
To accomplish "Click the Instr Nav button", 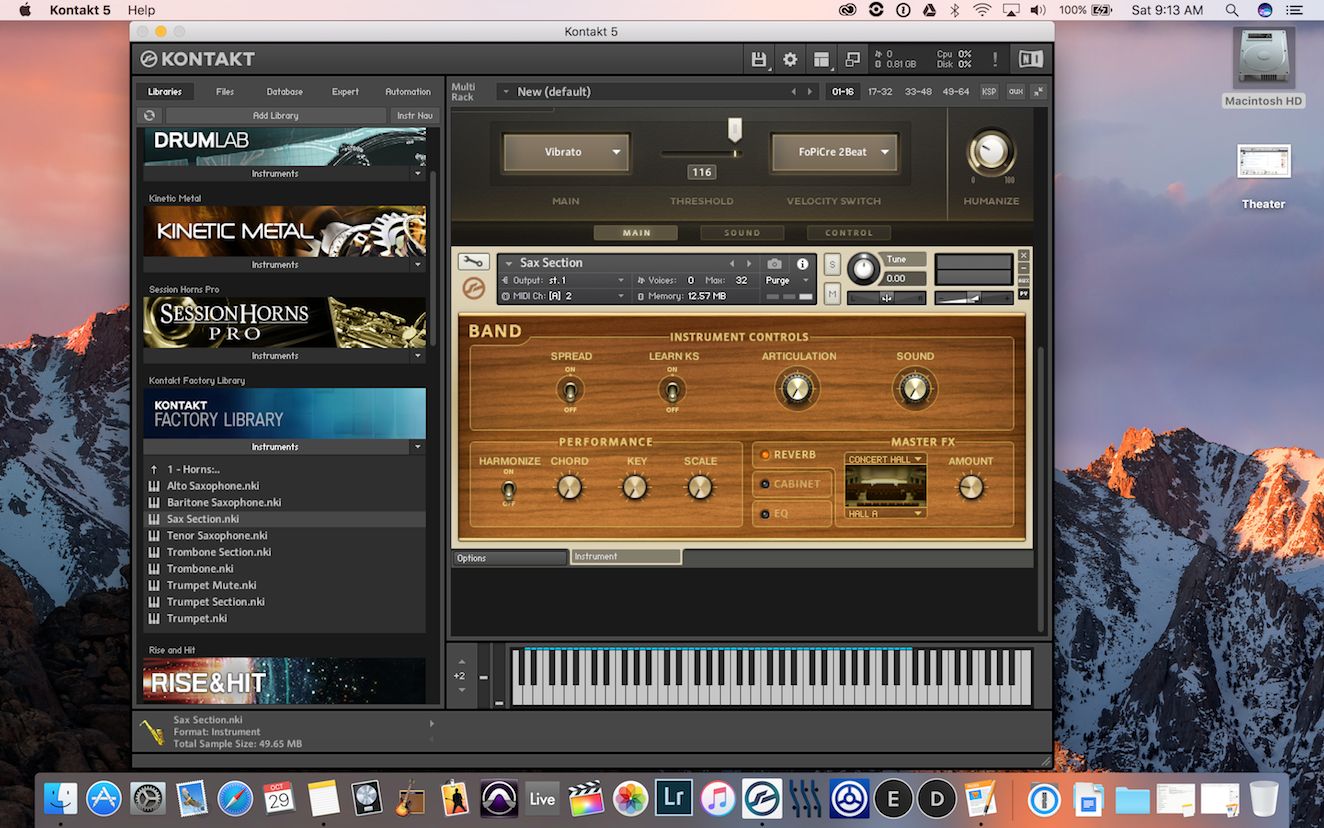I will pos(415,116).
